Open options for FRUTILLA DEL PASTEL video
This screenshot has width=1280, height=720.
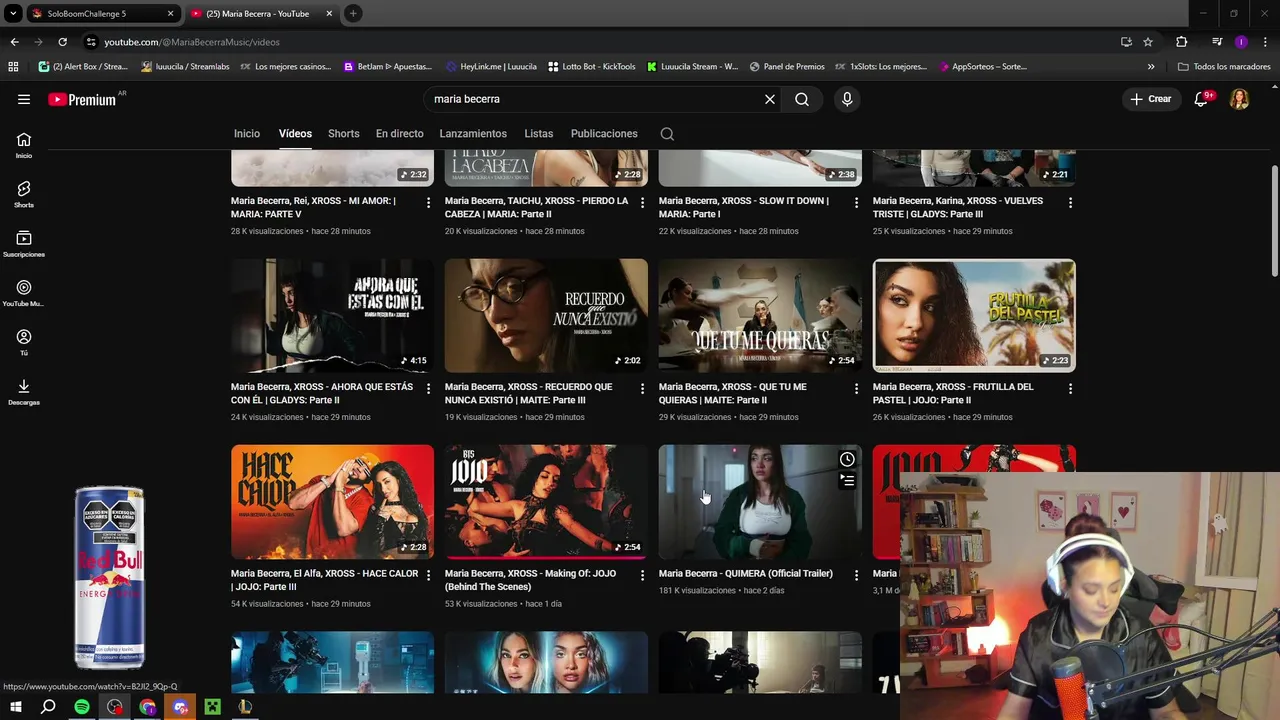1070,388
